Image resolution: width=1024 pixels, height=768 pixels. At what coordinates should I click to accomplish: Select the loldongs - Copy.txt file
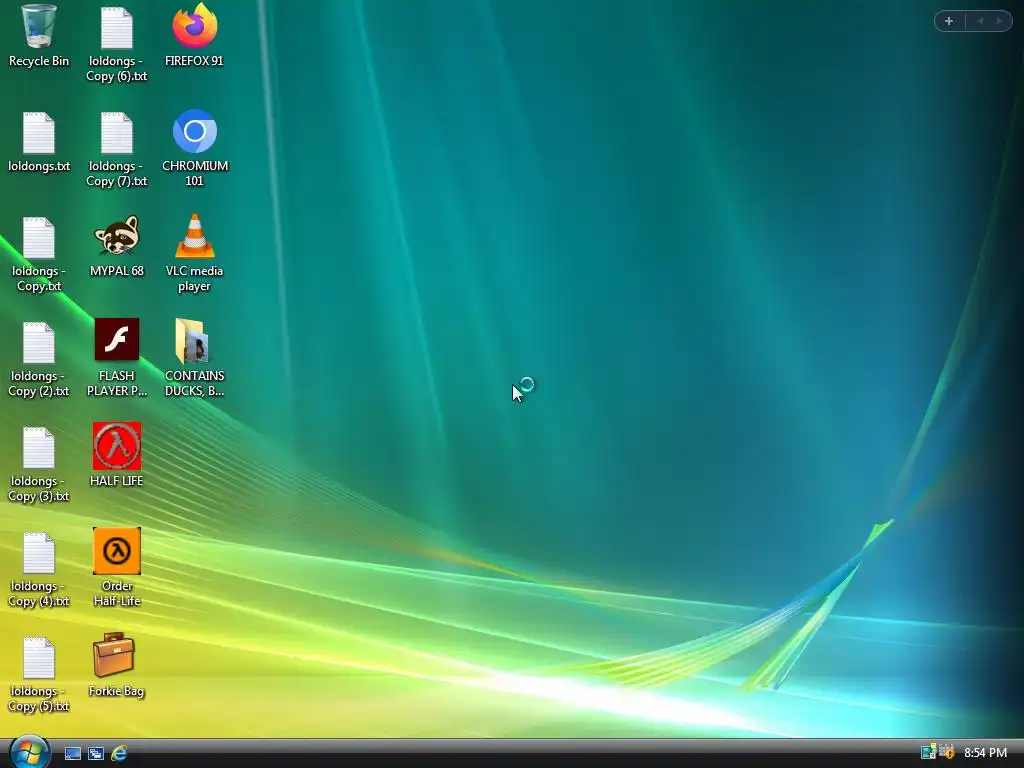39,254
